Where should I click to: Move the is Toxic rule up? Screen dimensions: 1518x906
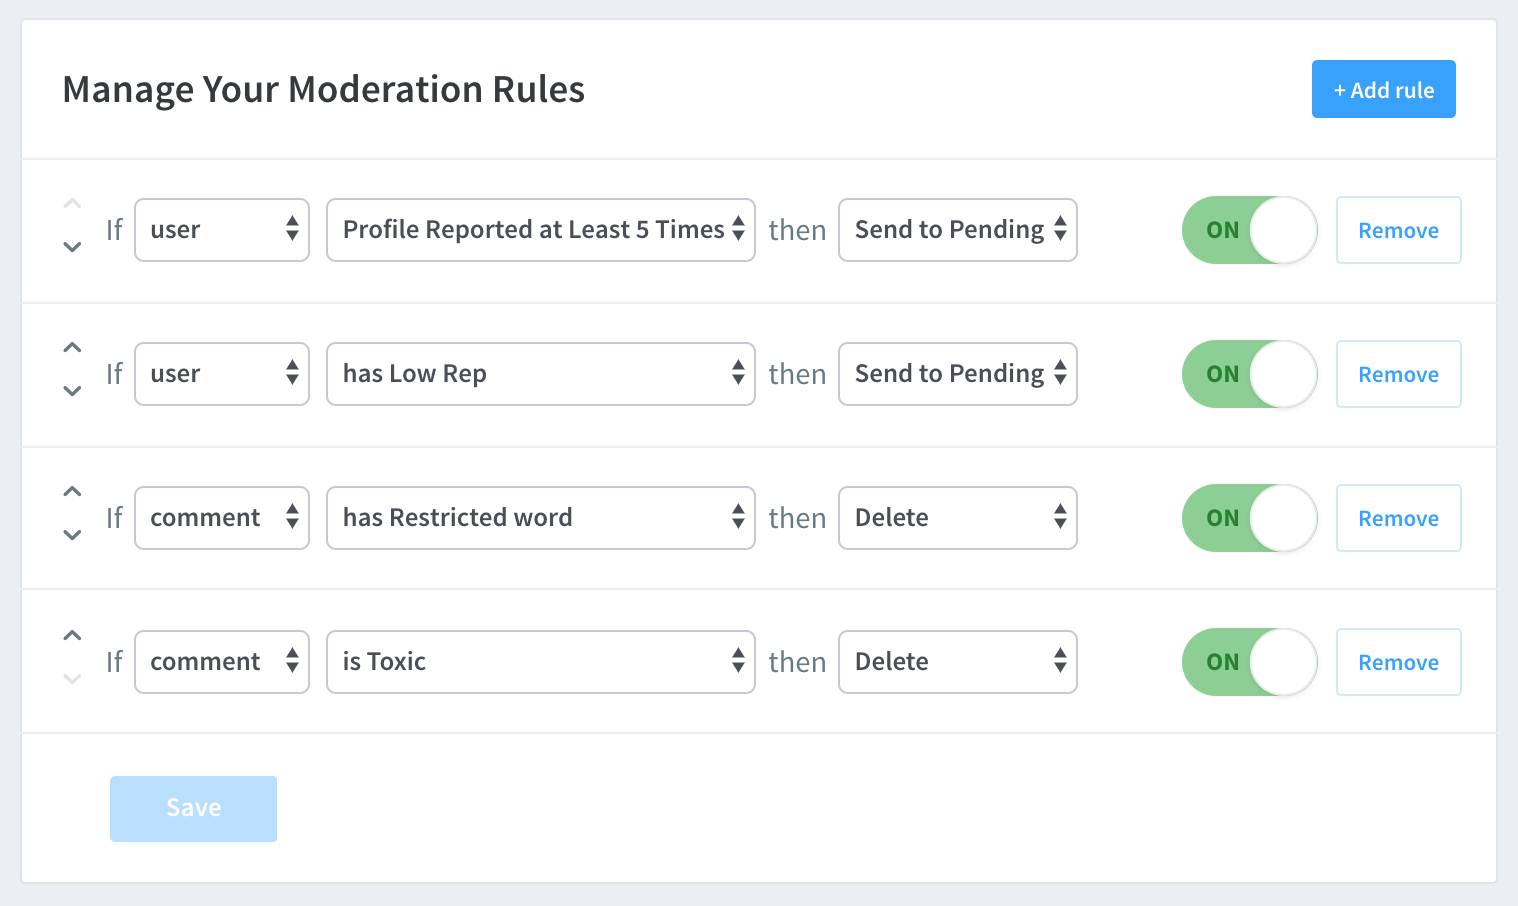[72, 636]
